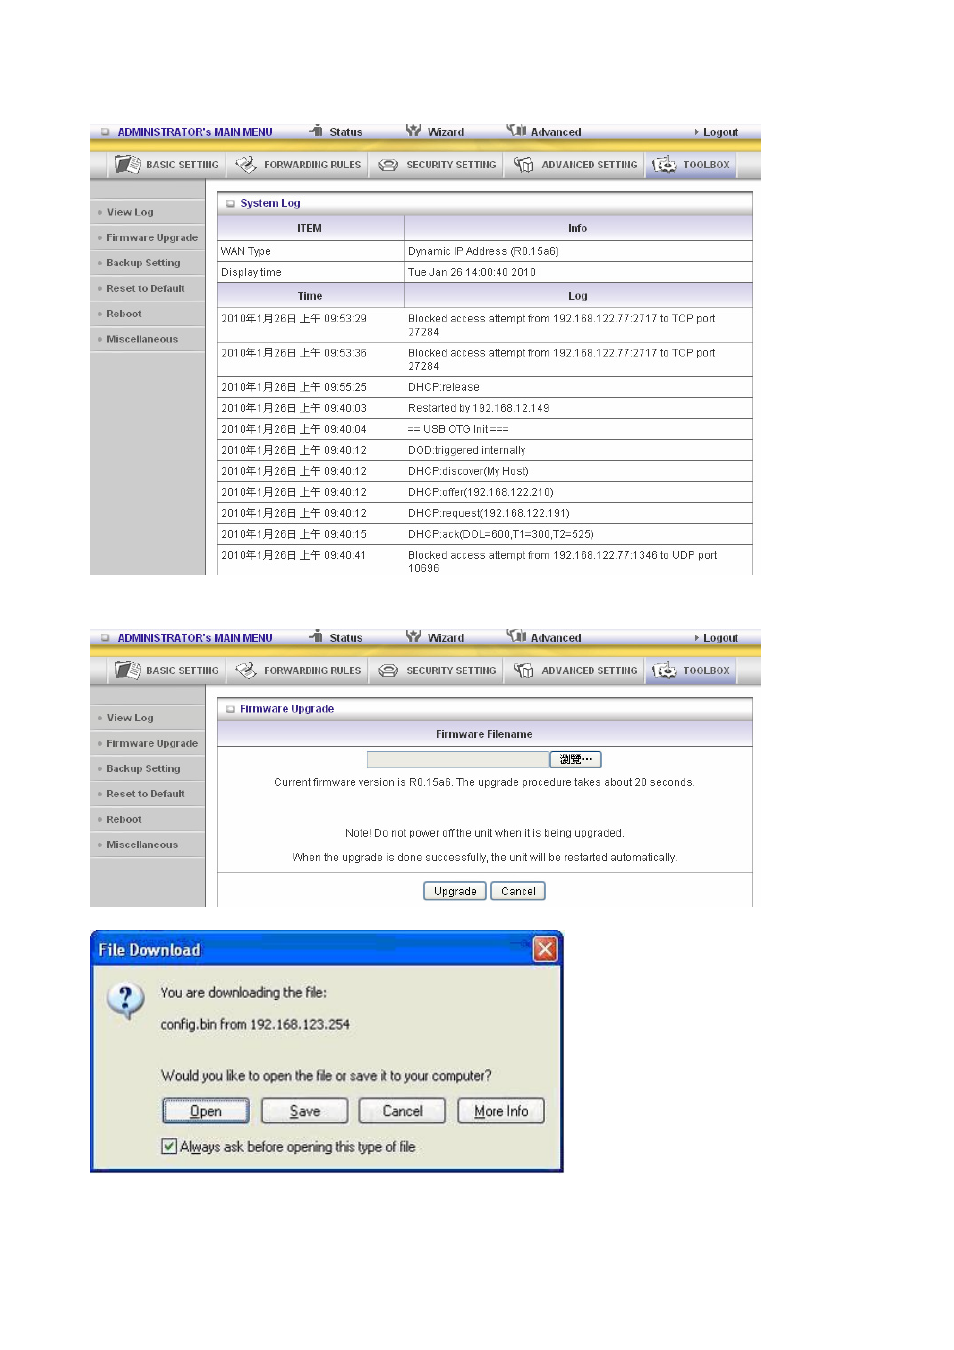The height and width of the screenshot is (1350, 954).
Task: Click 'config.bin from 192.168.123.254' text in dialog
Action: click(255, 1024)
